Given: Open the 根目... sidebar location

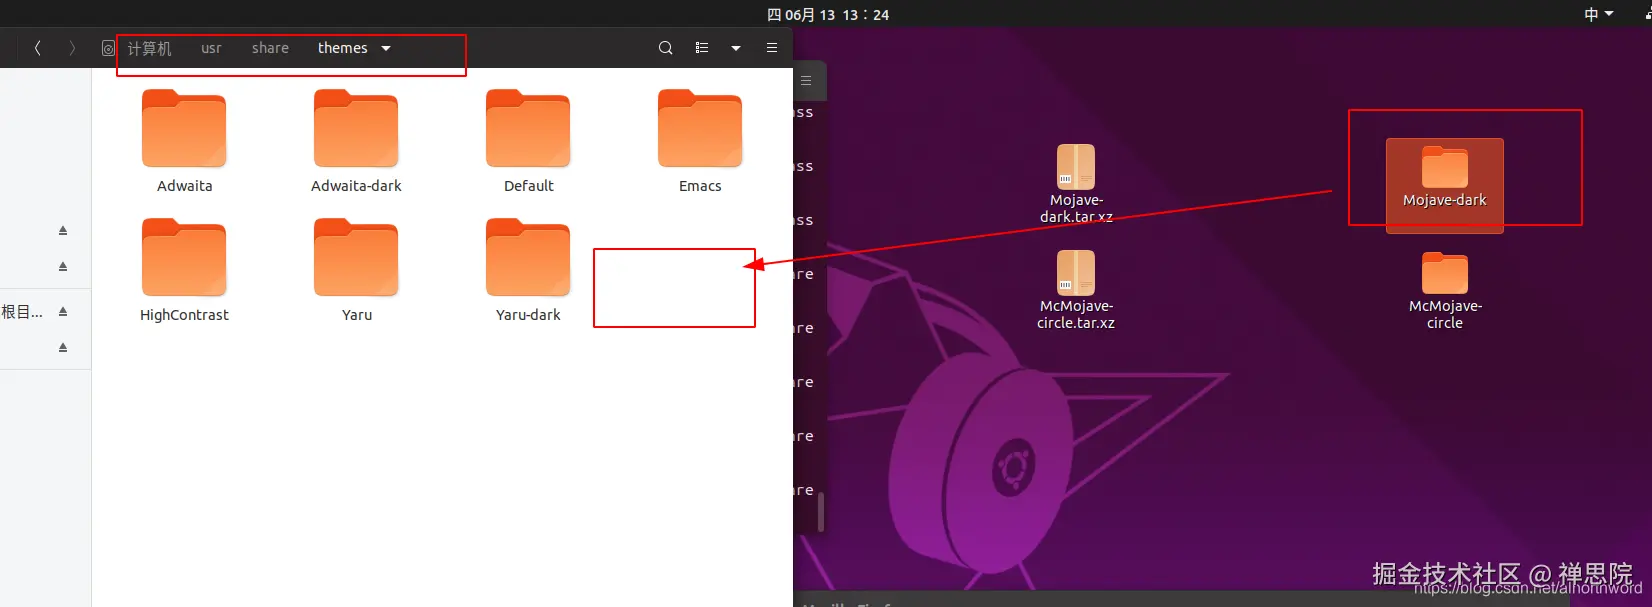Looking at the screenshot, I should (x=22, y=312).
